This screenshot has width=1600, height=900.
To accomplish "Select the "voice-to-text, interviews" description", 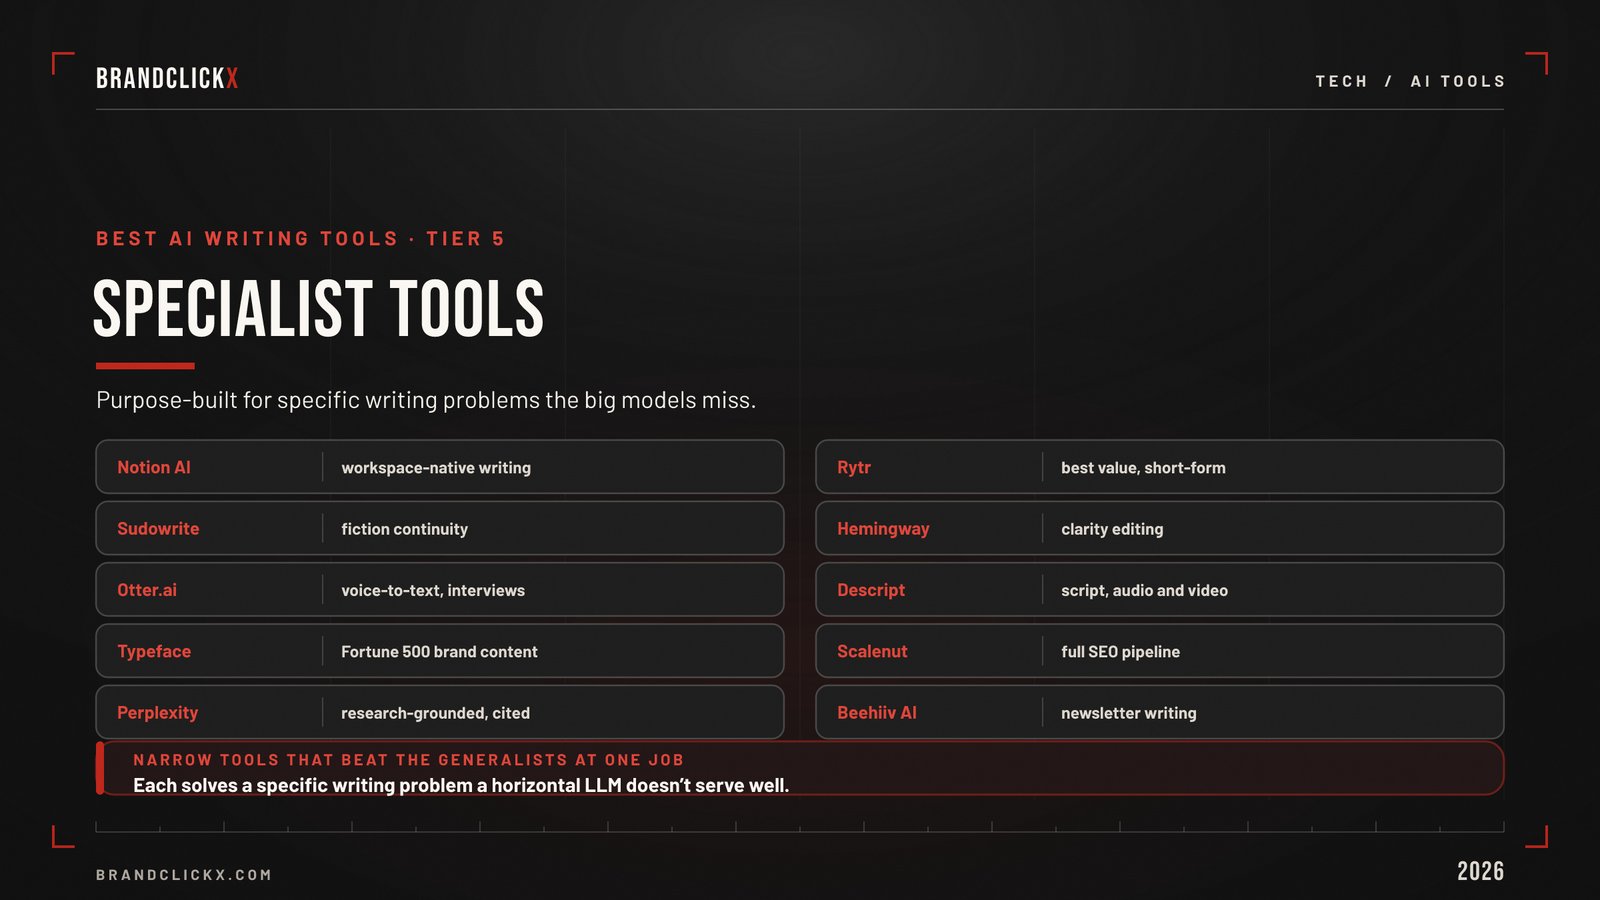I will (433, 590).
